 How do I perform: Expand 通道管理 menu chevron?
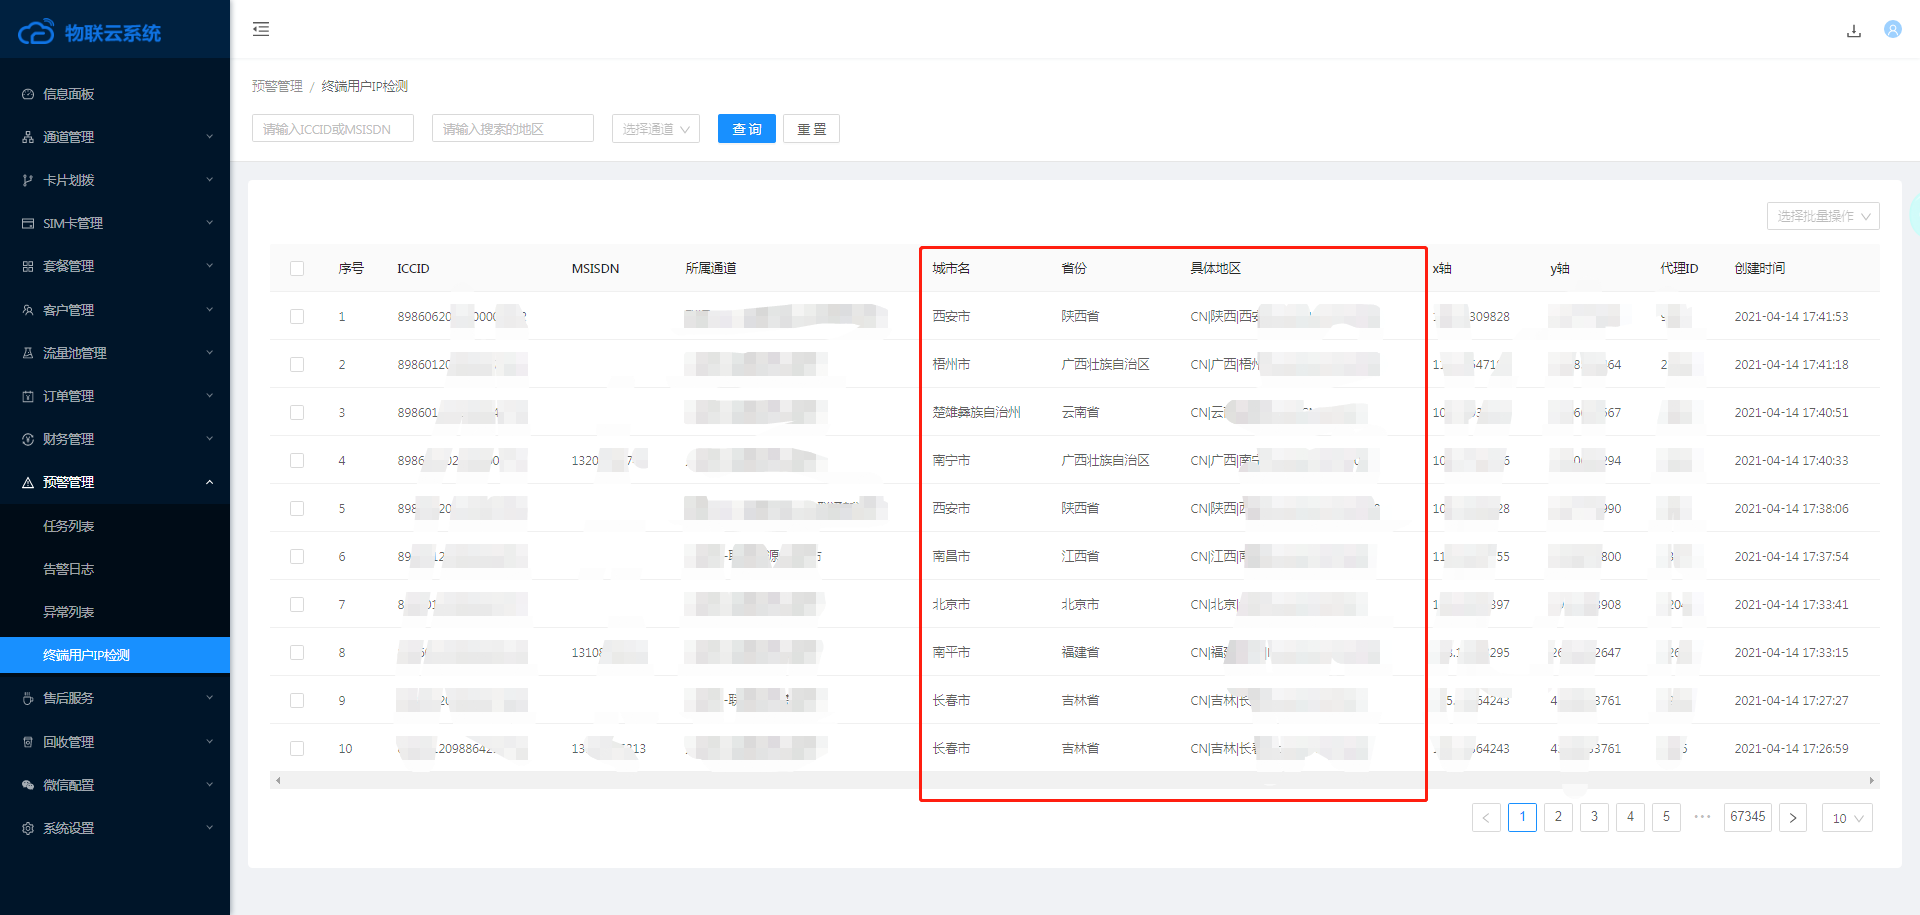point(209,137)
